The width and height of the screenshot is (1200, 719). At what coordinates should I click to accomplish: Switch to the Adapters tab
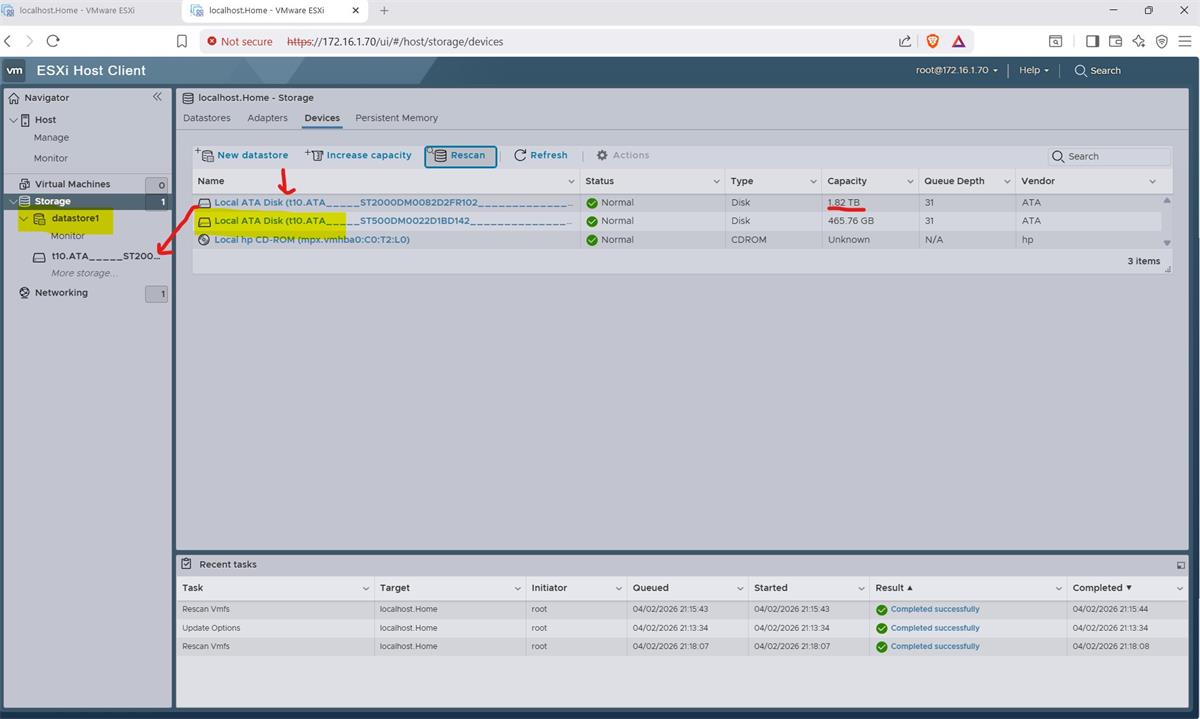coord(267,118)
